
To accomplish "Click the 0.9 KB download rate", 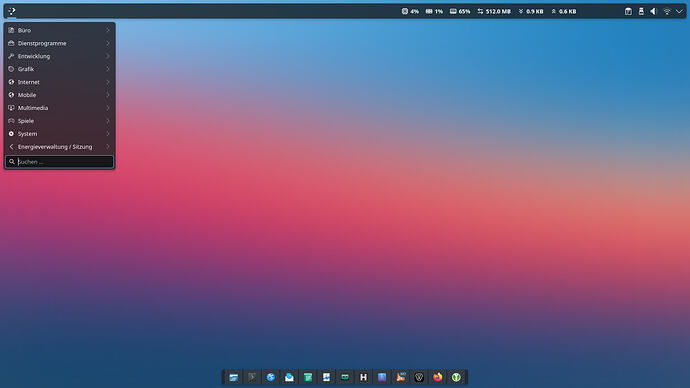I will click(x=531, y=11).
